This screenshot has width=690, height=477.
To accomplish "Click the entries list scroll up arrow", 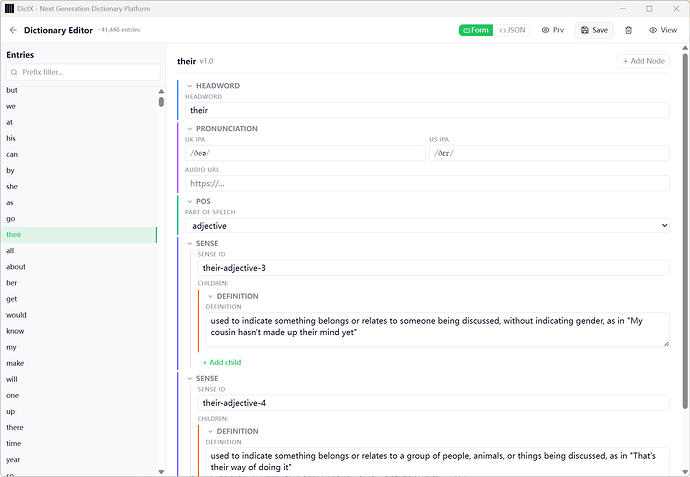I will tap(161, 92).
